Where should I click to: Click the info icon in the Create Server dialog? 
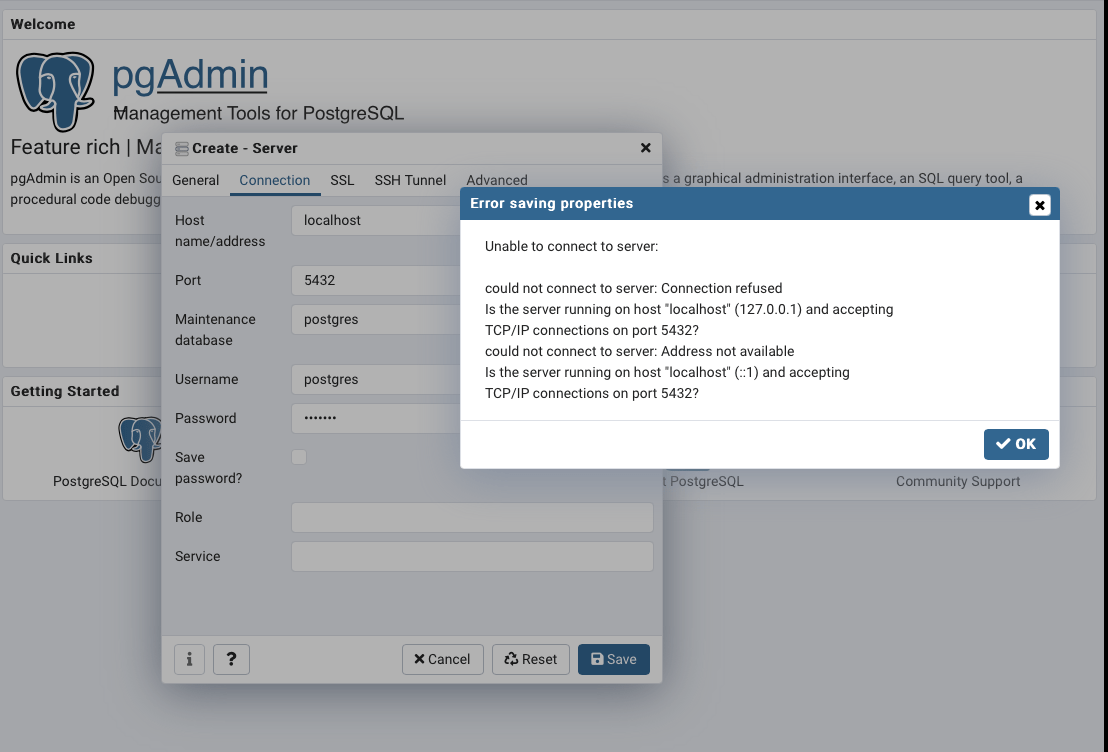point(189,659)
